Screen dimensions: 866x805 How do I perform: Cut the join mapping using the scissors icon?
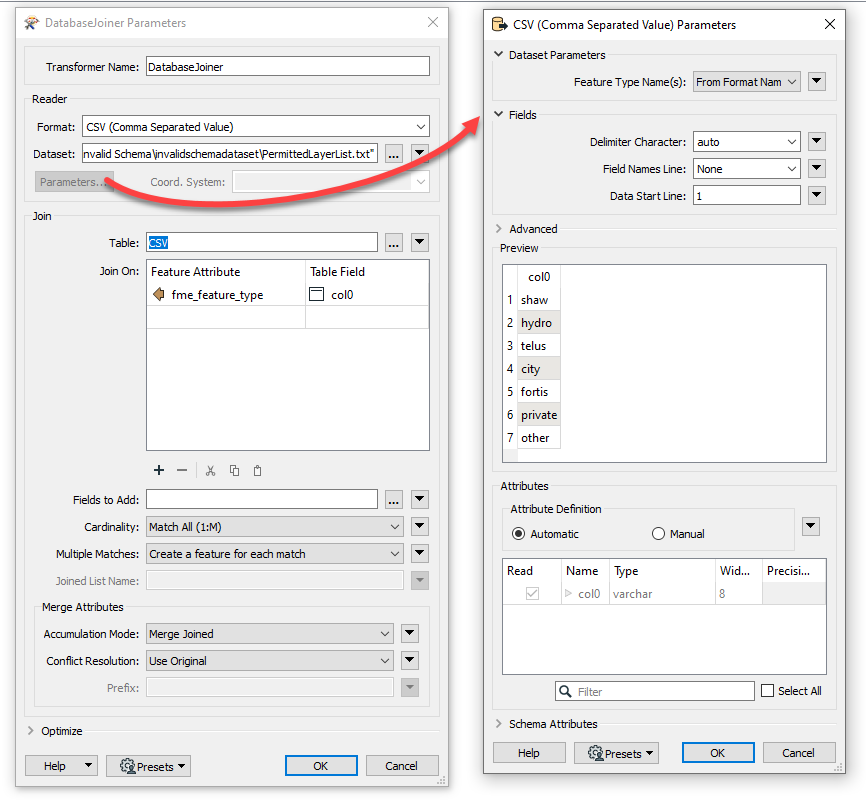[212, 470]
